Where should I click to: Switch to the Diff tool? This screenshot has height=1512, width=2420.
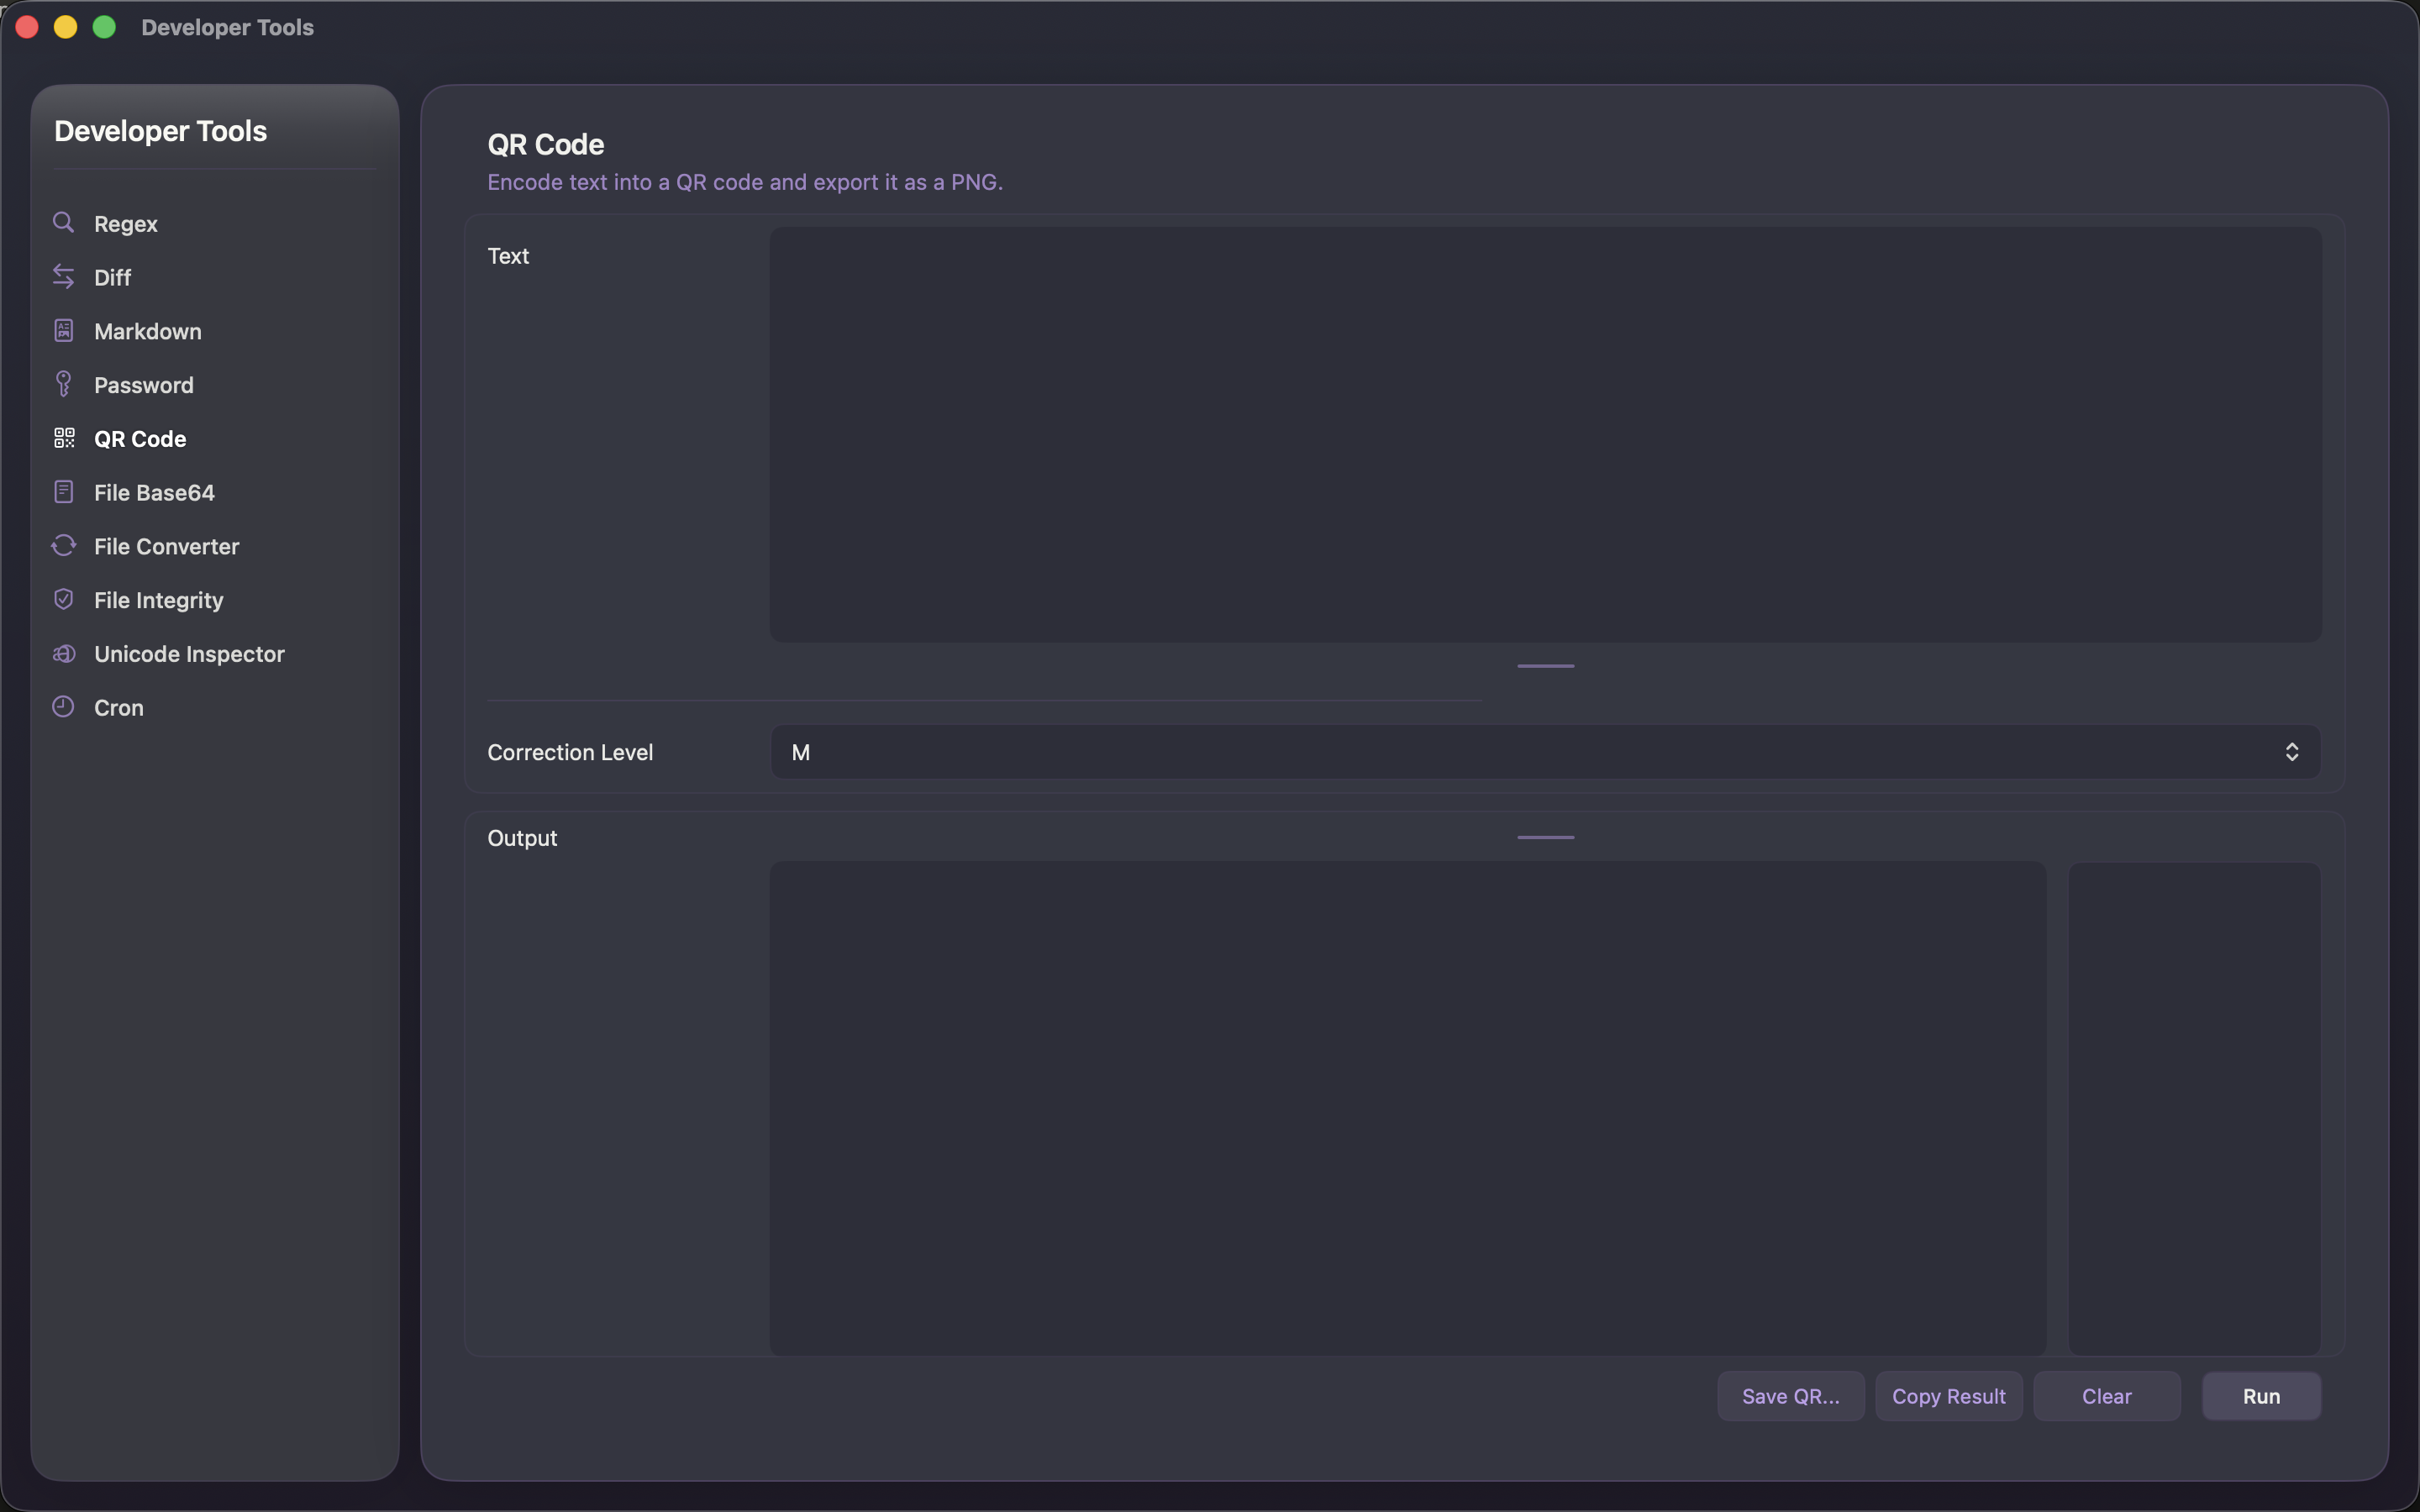coord(214,278)
